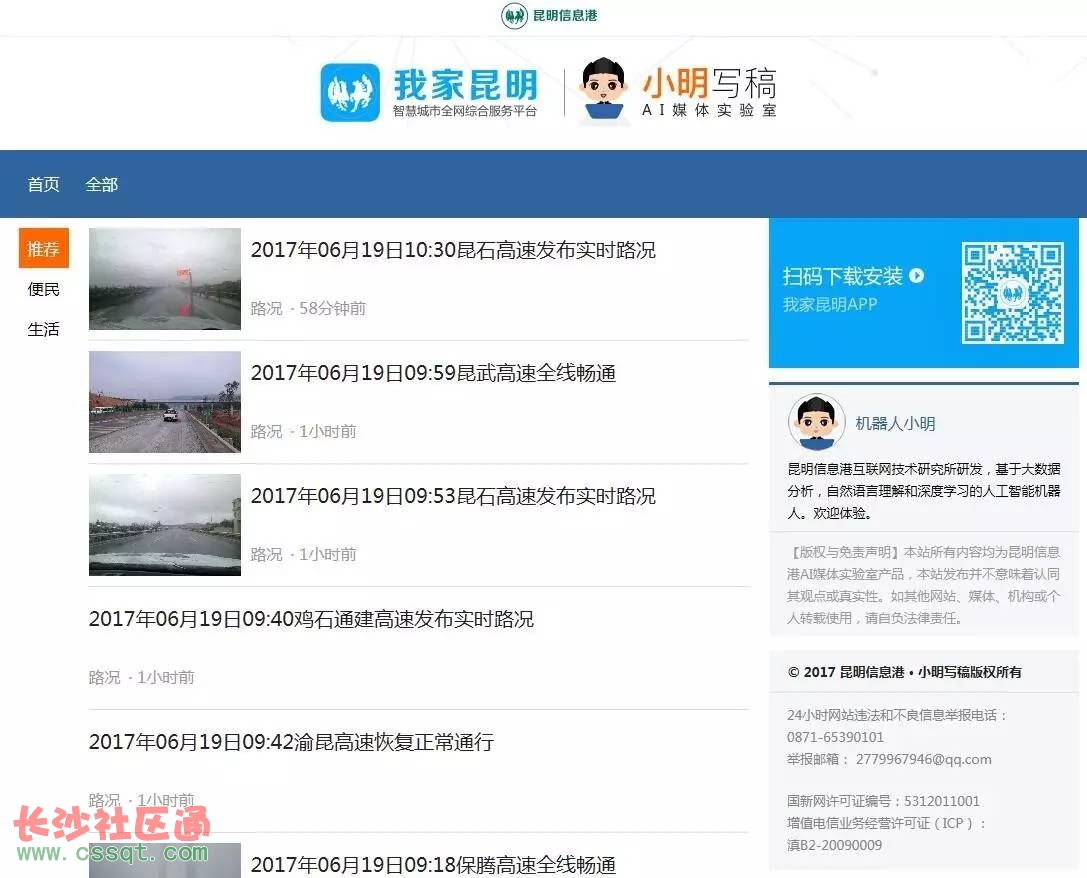Click 路况 tag under 09:53昆石高速 article

coord(266,554)
